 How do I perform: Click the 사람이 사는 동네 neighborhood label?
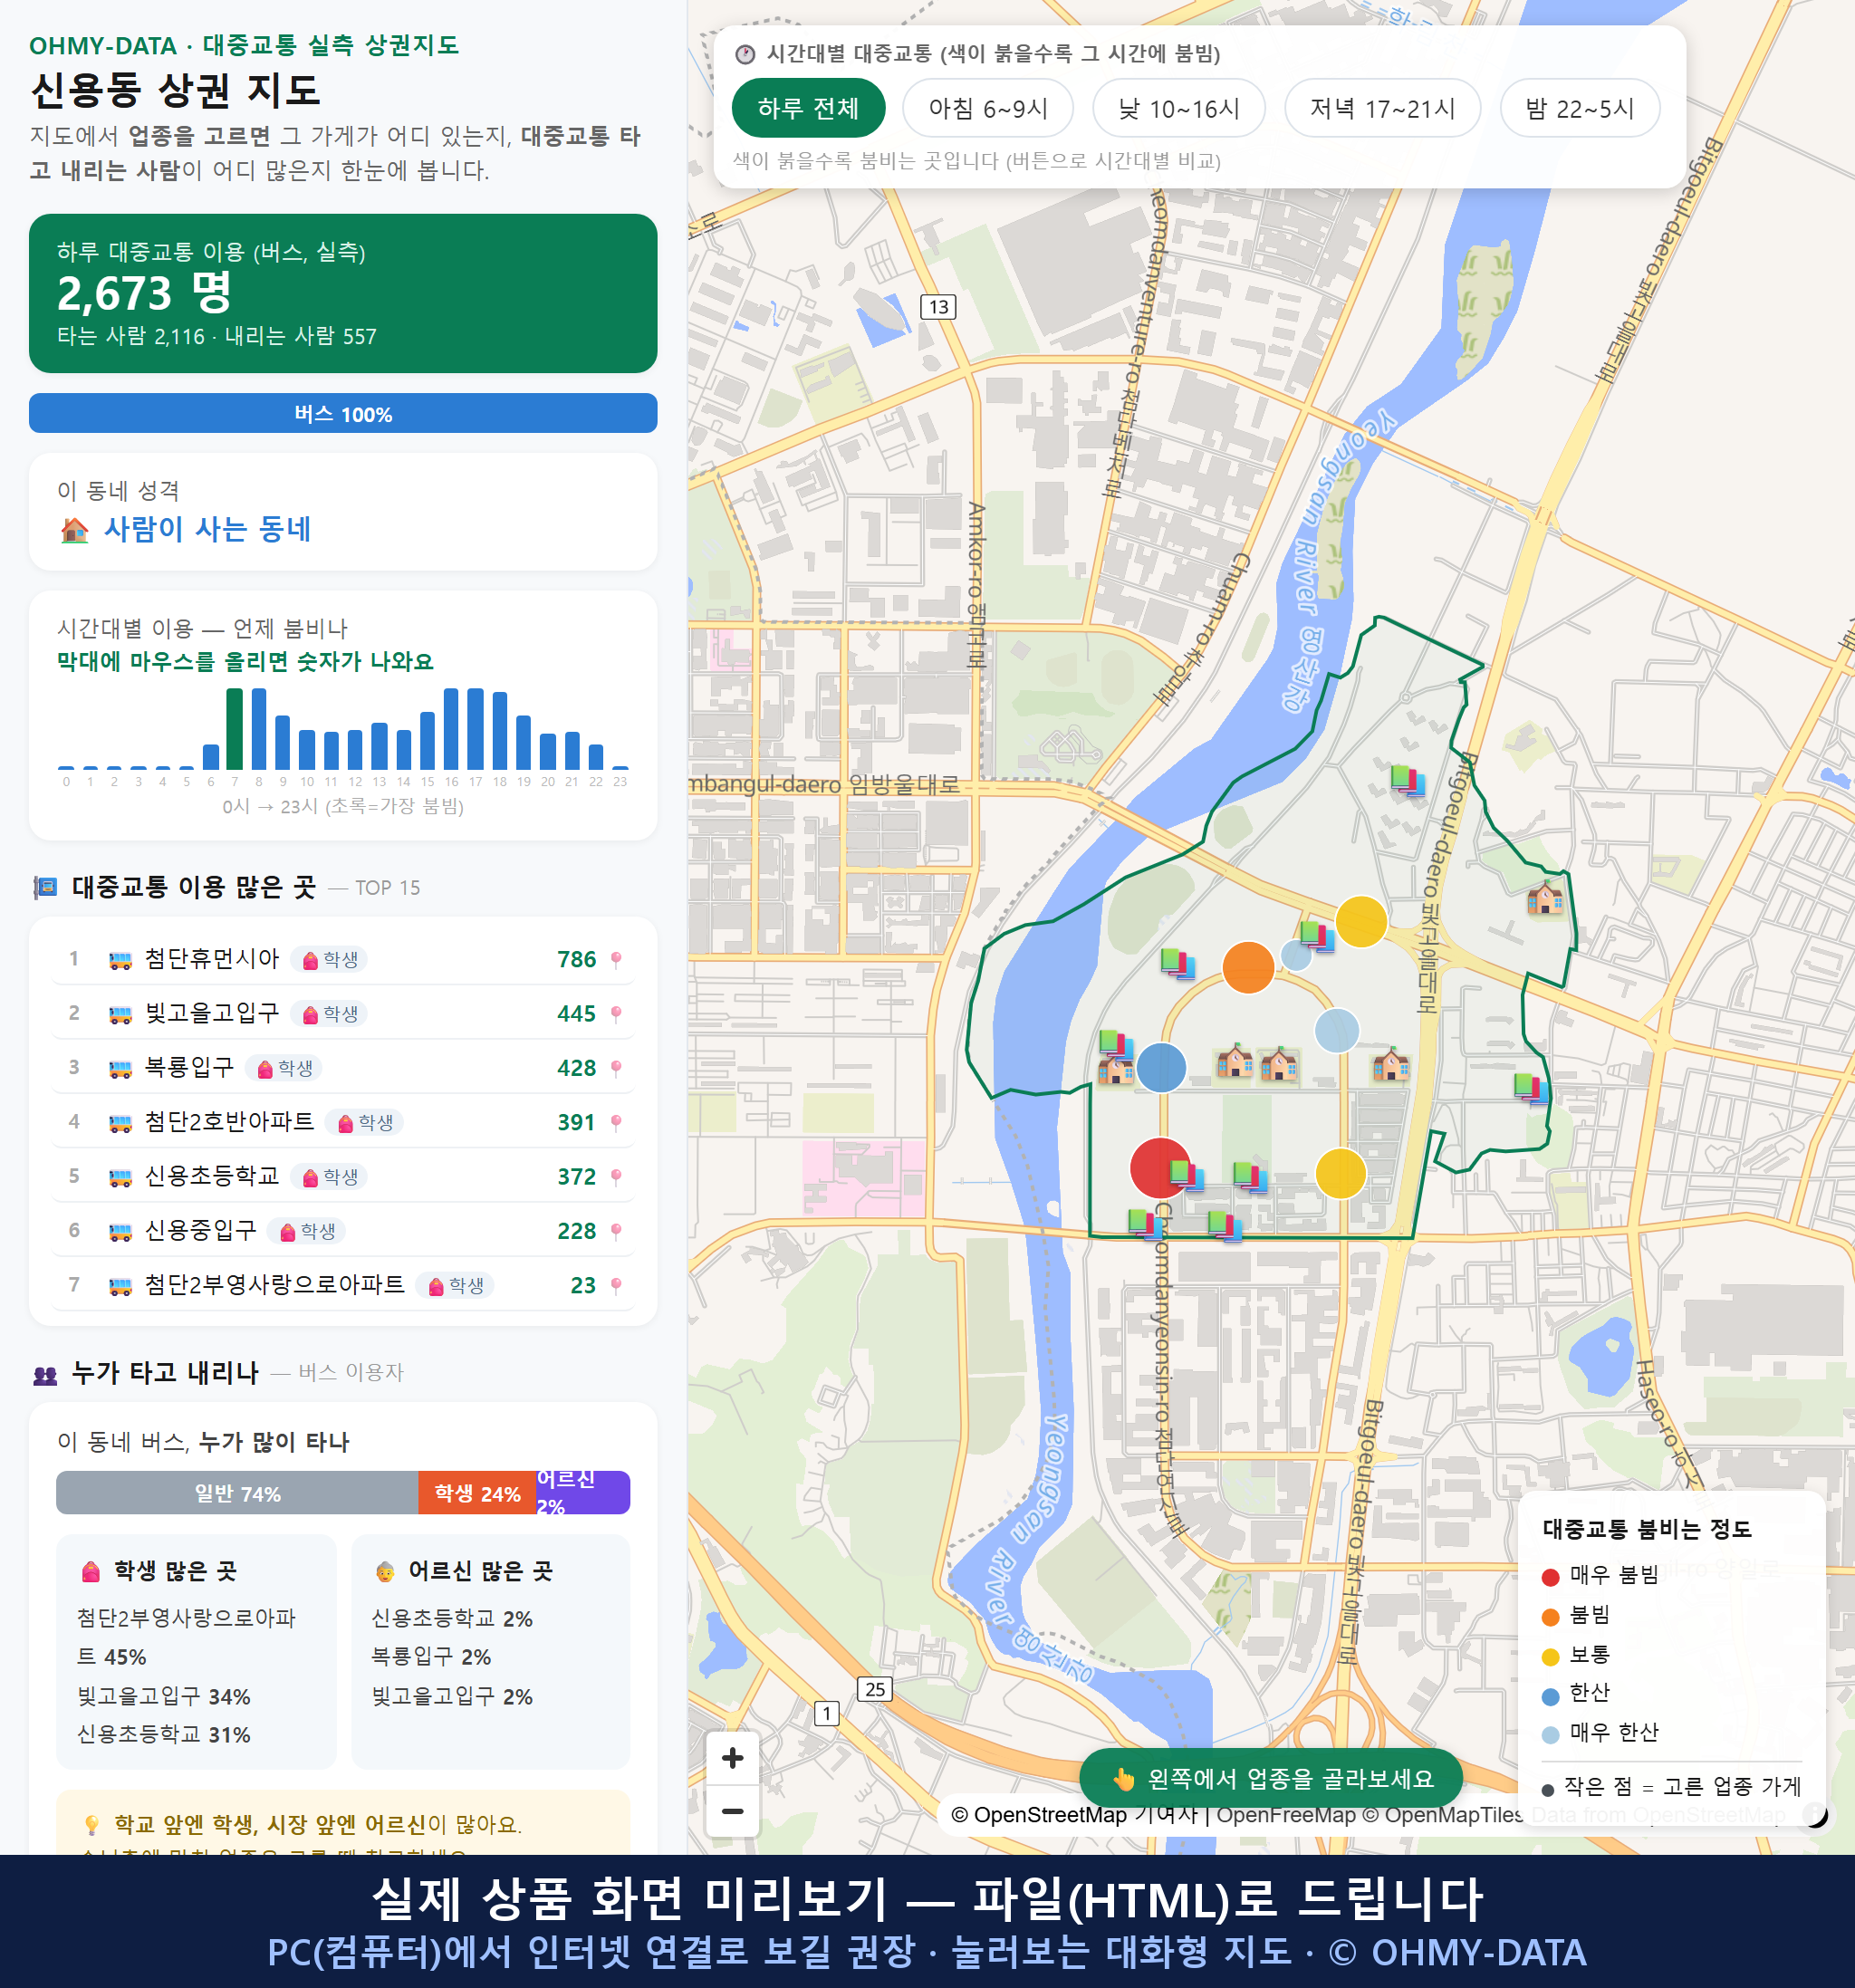pyautogui.click(x=207, y=529)
